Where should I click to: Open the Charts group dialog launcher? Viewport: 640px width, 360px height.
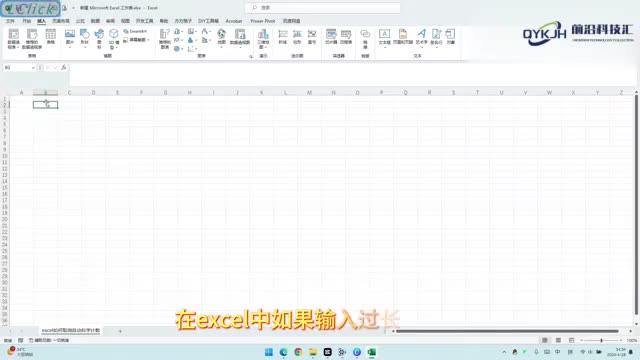pyautogui.click(x=251, y=56)
